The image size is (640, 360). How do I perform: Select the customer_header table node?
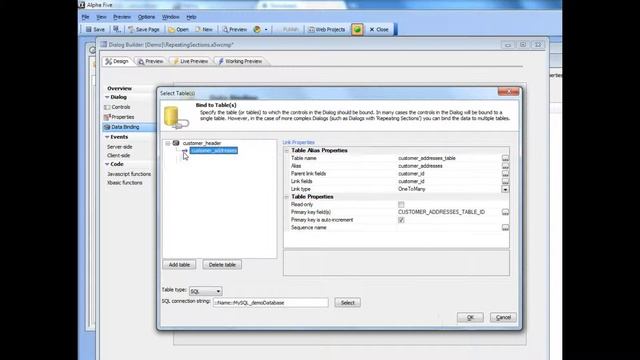(x=202, y=143)
